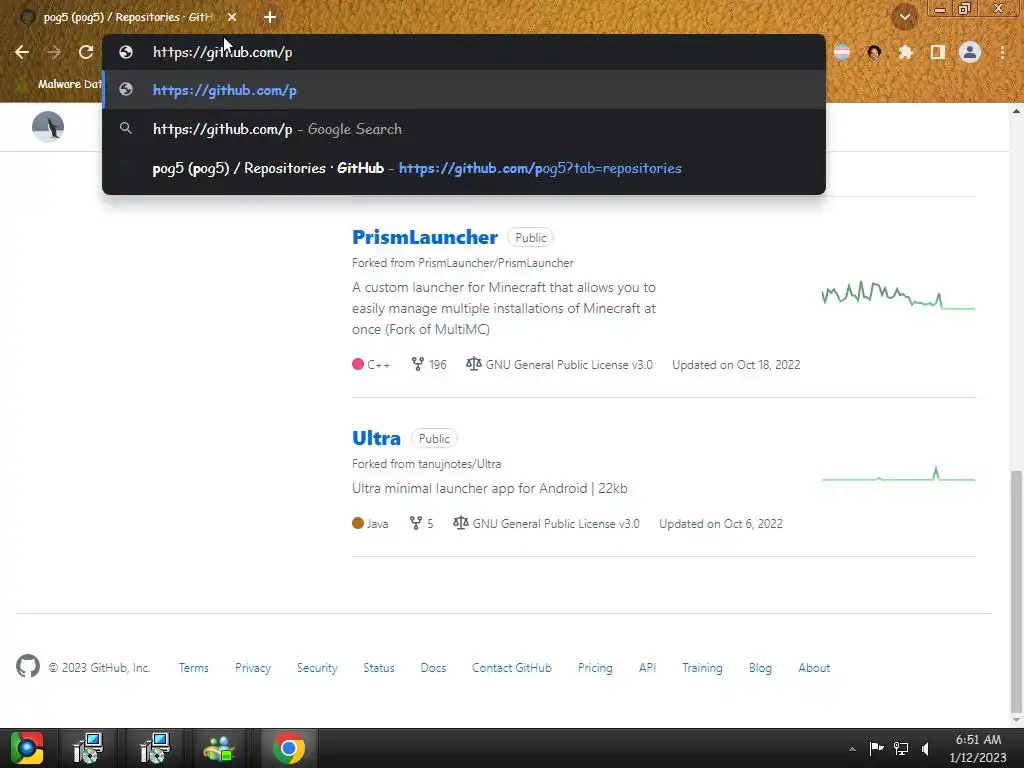Click the Updated on Oct 18, 2022 text

coord(736,364)
